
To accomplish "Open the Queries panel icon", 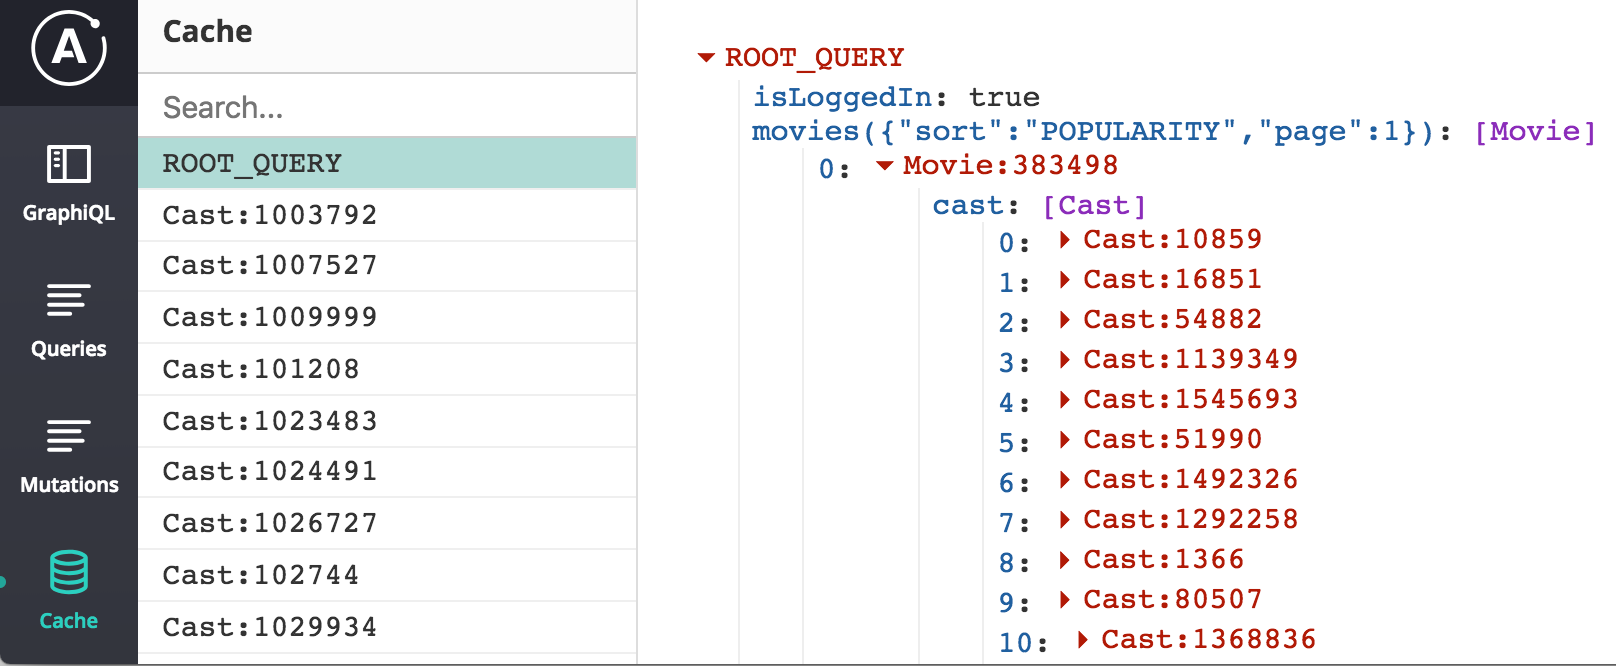I will pyautogui.click(x=69, y=299).
